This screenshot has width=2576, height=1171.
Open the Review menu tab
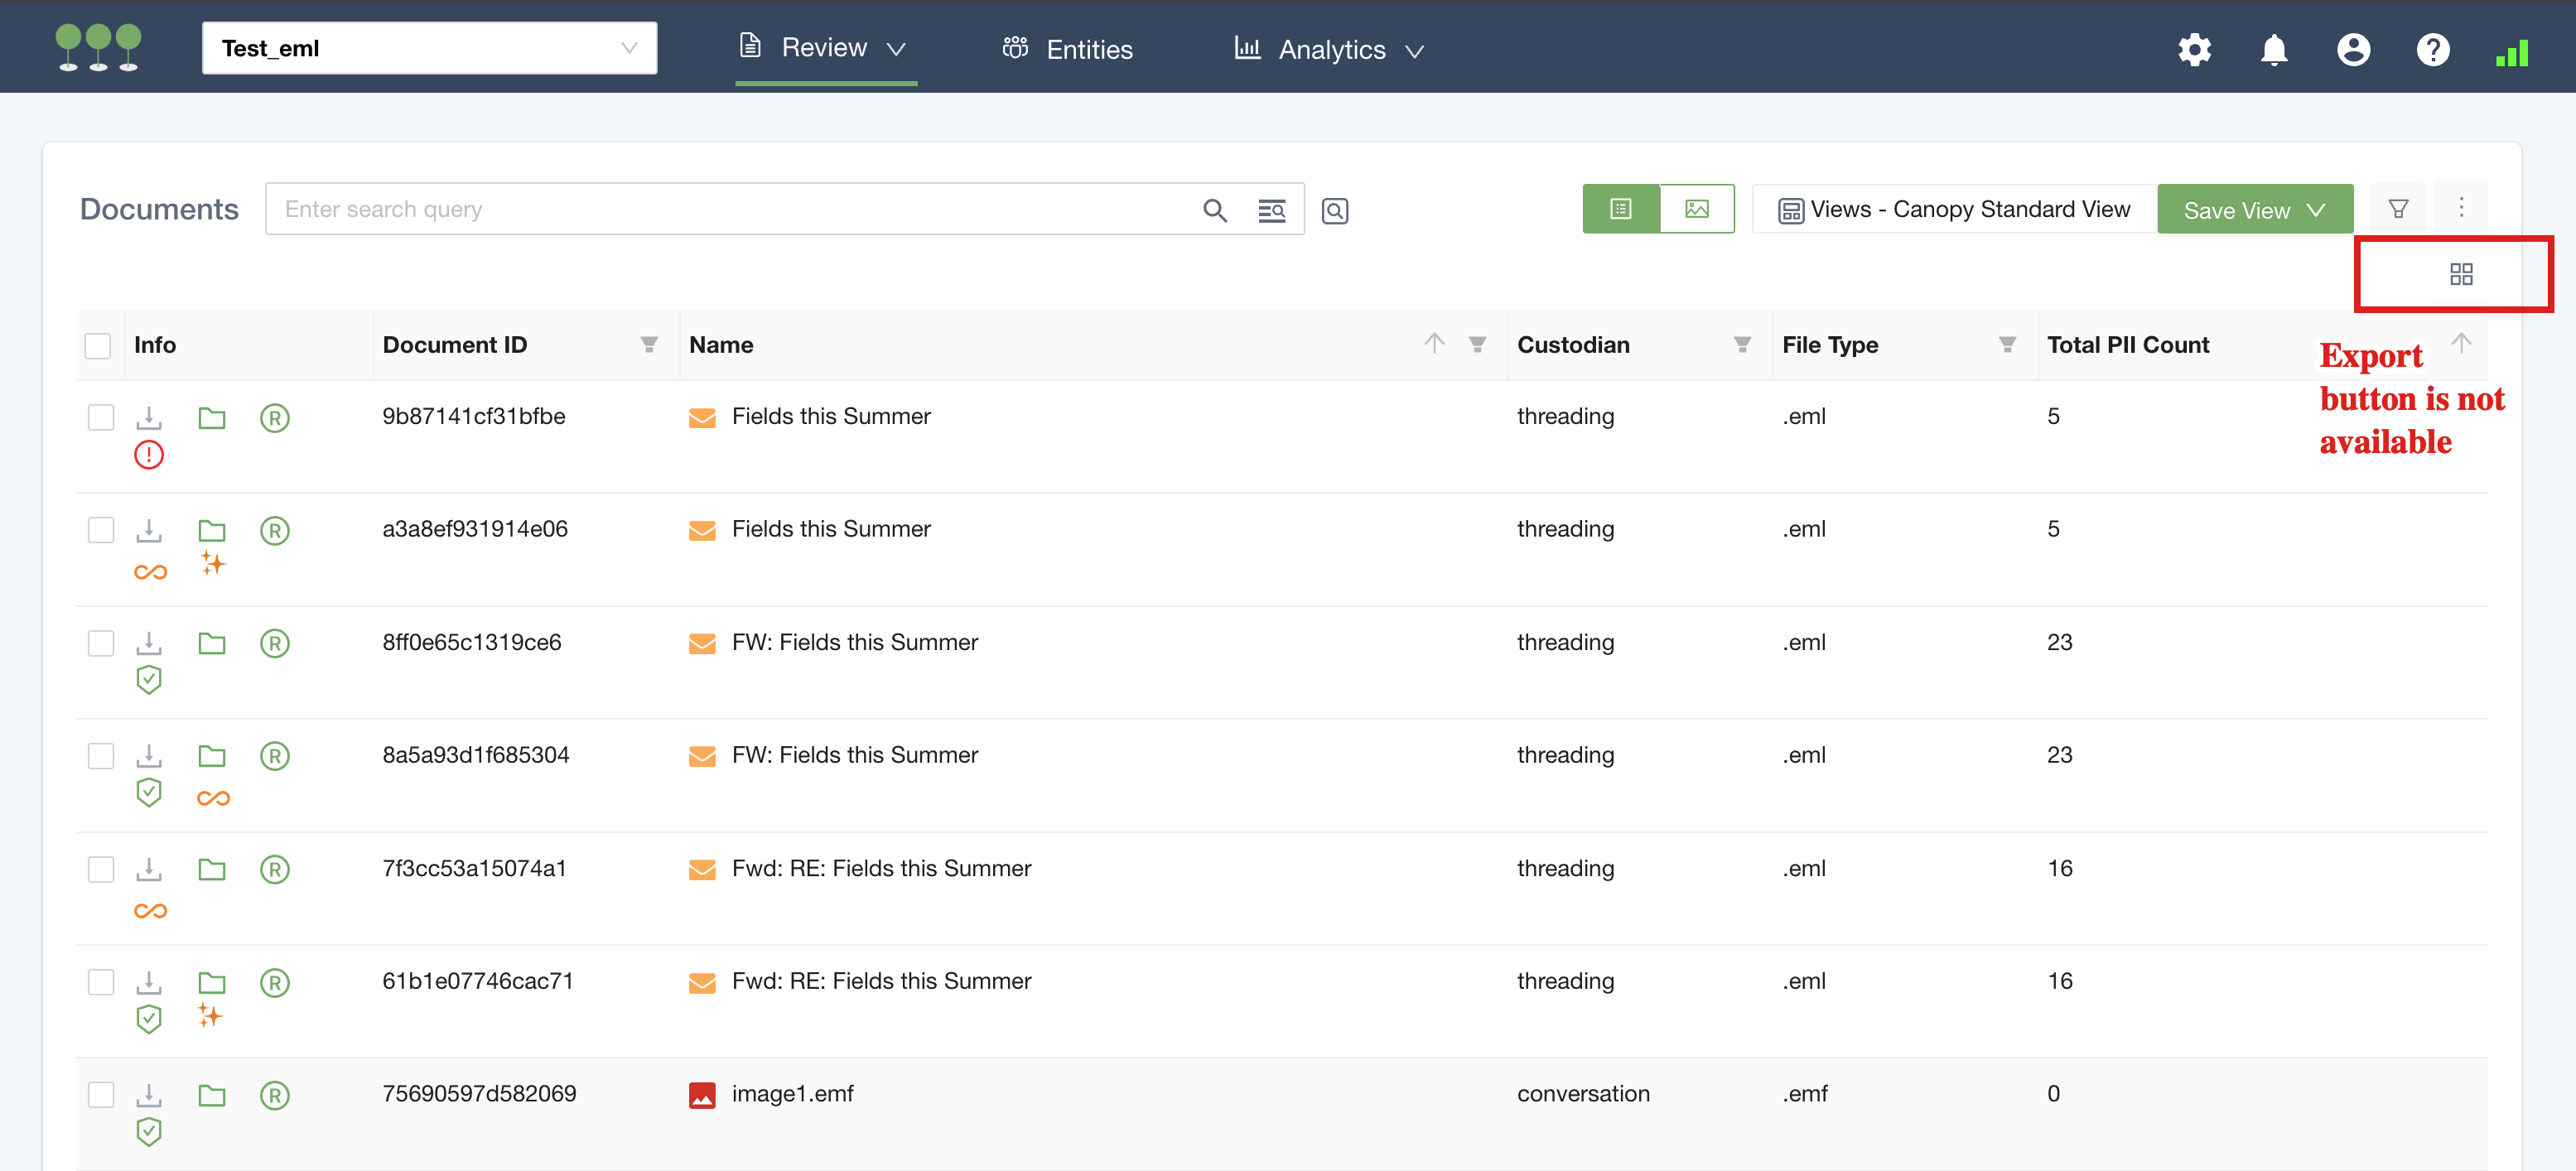(x=825, y=48)
